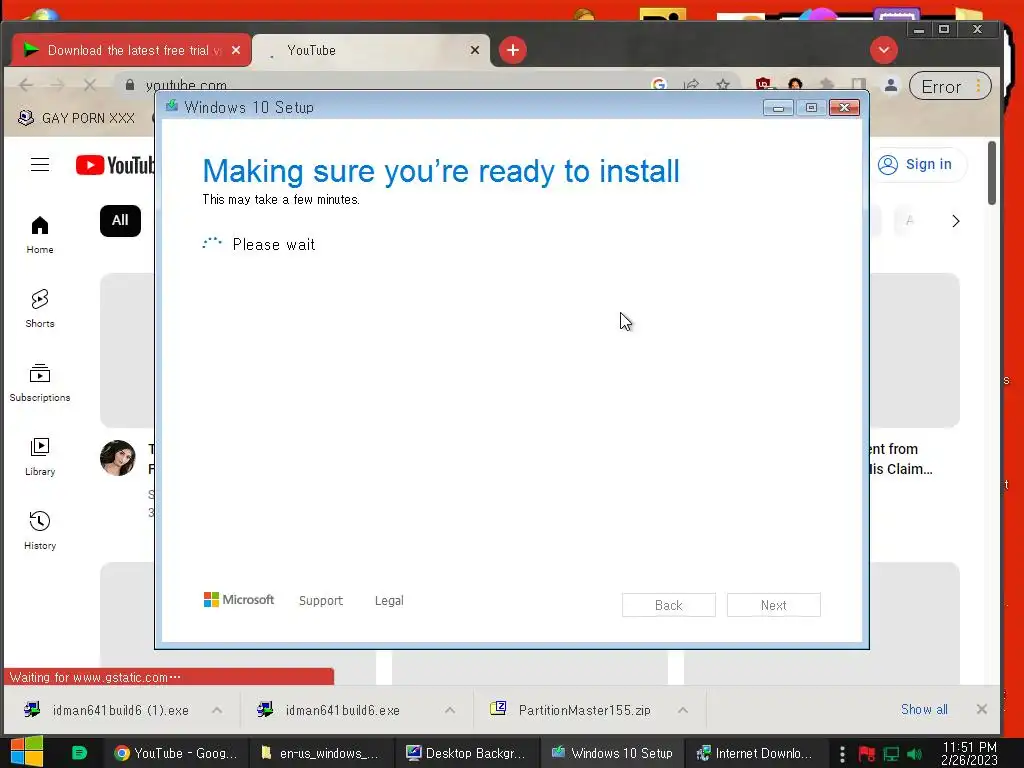
Task: Expand options for idman641build6.exe download
Action: tap(450, 710)
